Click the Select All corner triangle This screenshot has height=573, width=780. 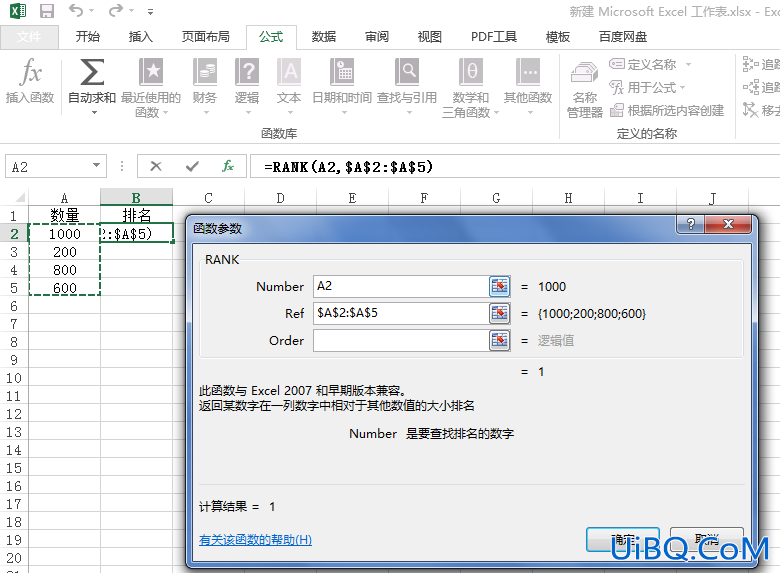(x=19, y=197)
